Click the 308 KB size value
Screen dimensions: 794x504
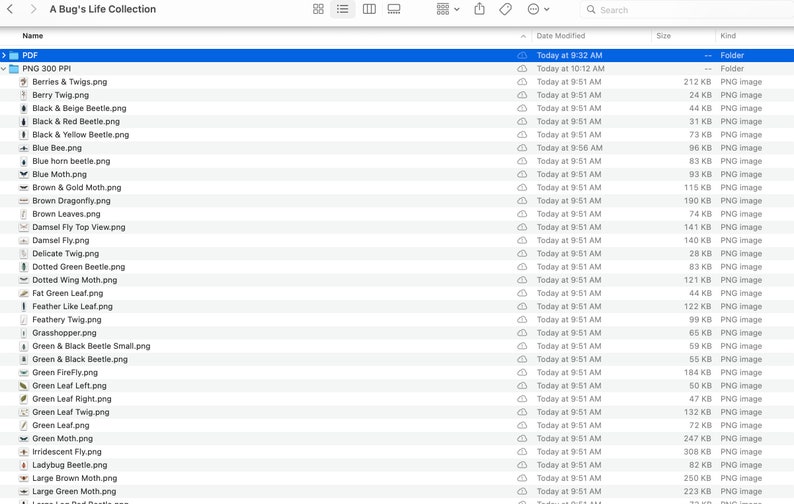tap(697, 452)
